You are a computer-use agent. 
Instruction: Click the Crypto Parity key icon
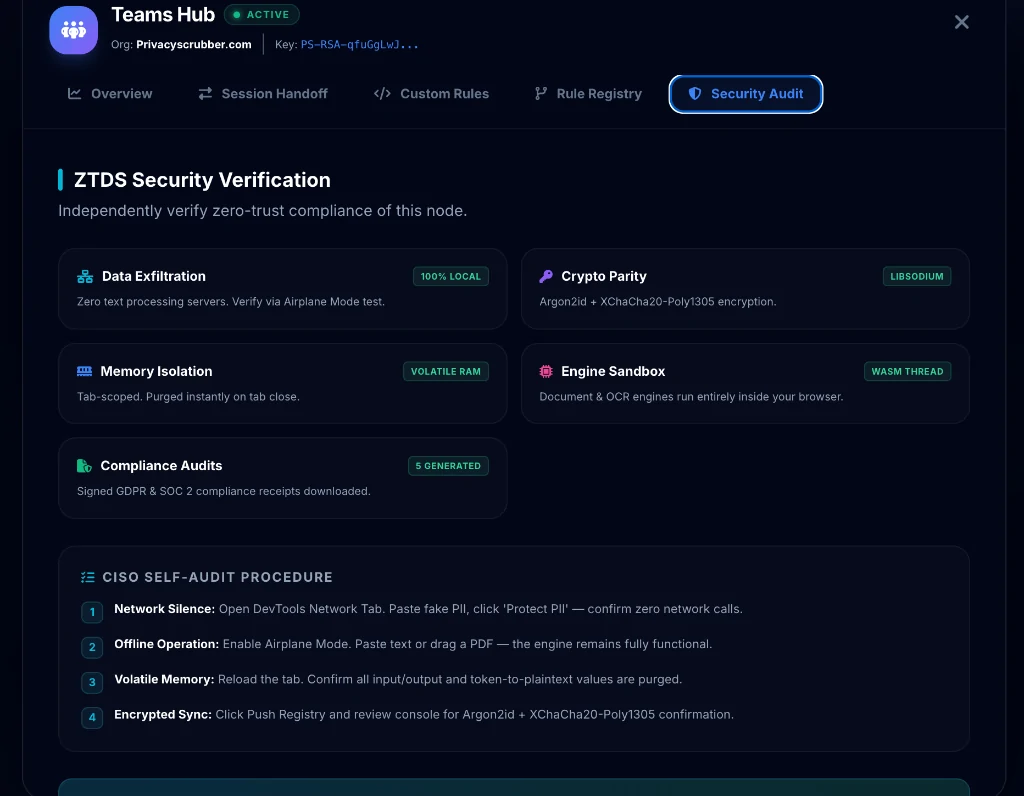tap(546, 276)
